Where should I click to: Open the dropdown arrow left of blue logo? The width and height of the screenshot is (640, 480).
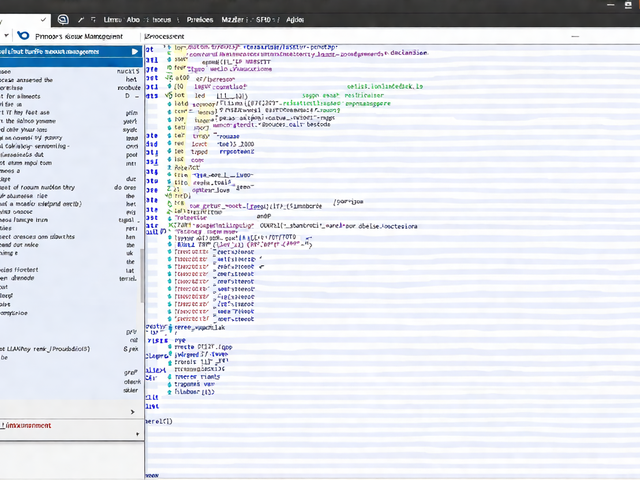(x=6, y=36)
